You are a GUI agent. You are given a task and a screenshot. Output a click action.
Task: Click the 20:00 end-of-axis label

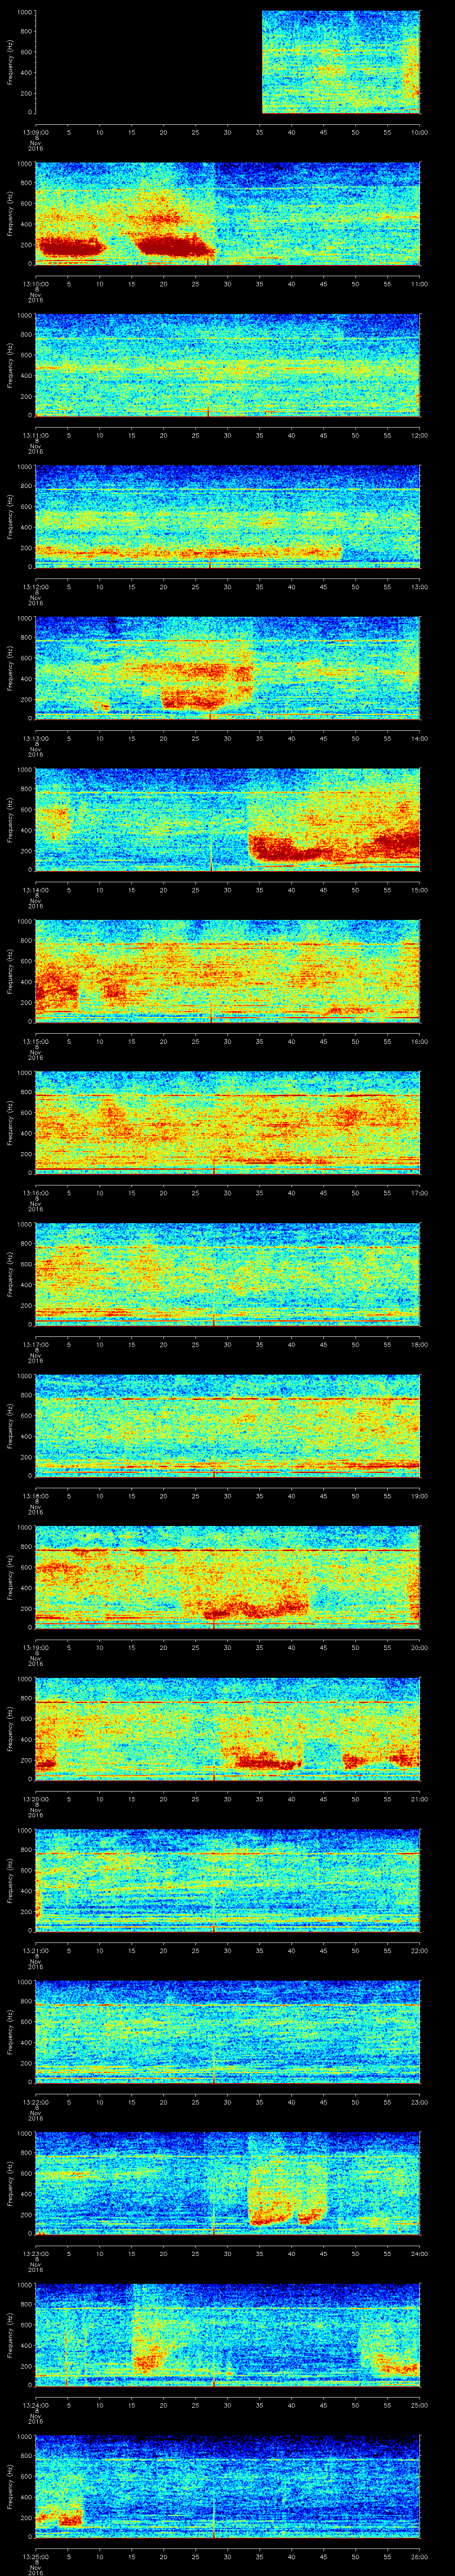(420, 1647)
